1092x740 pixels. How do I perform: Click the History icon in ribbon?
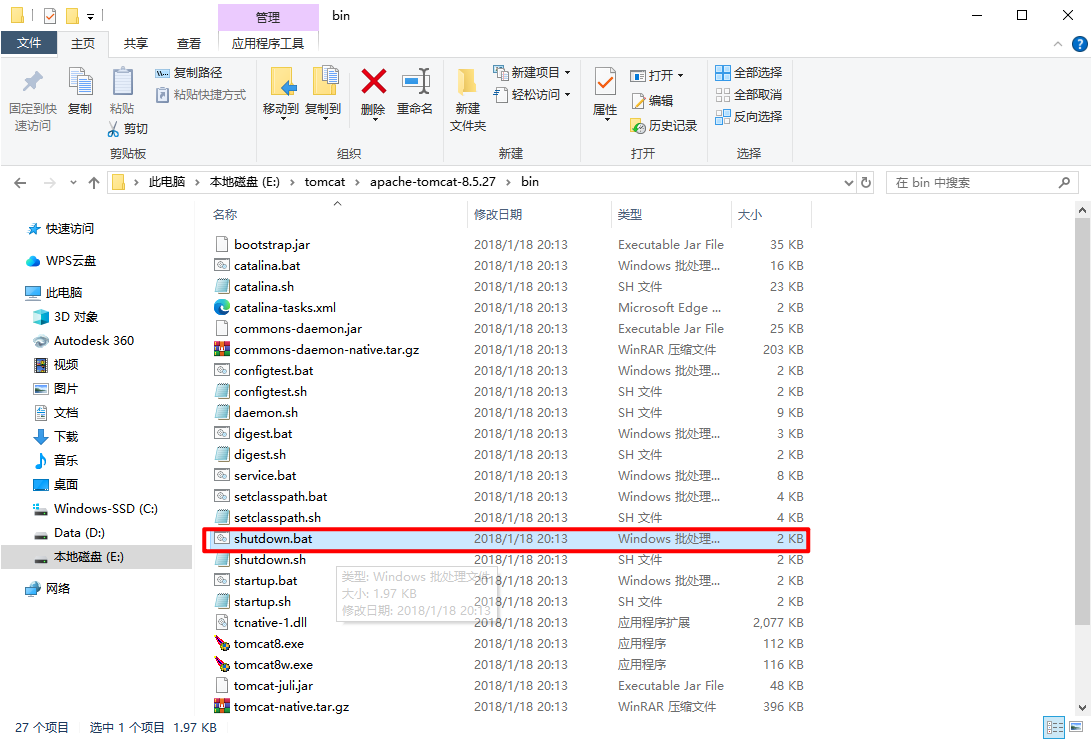pos(638,126)
